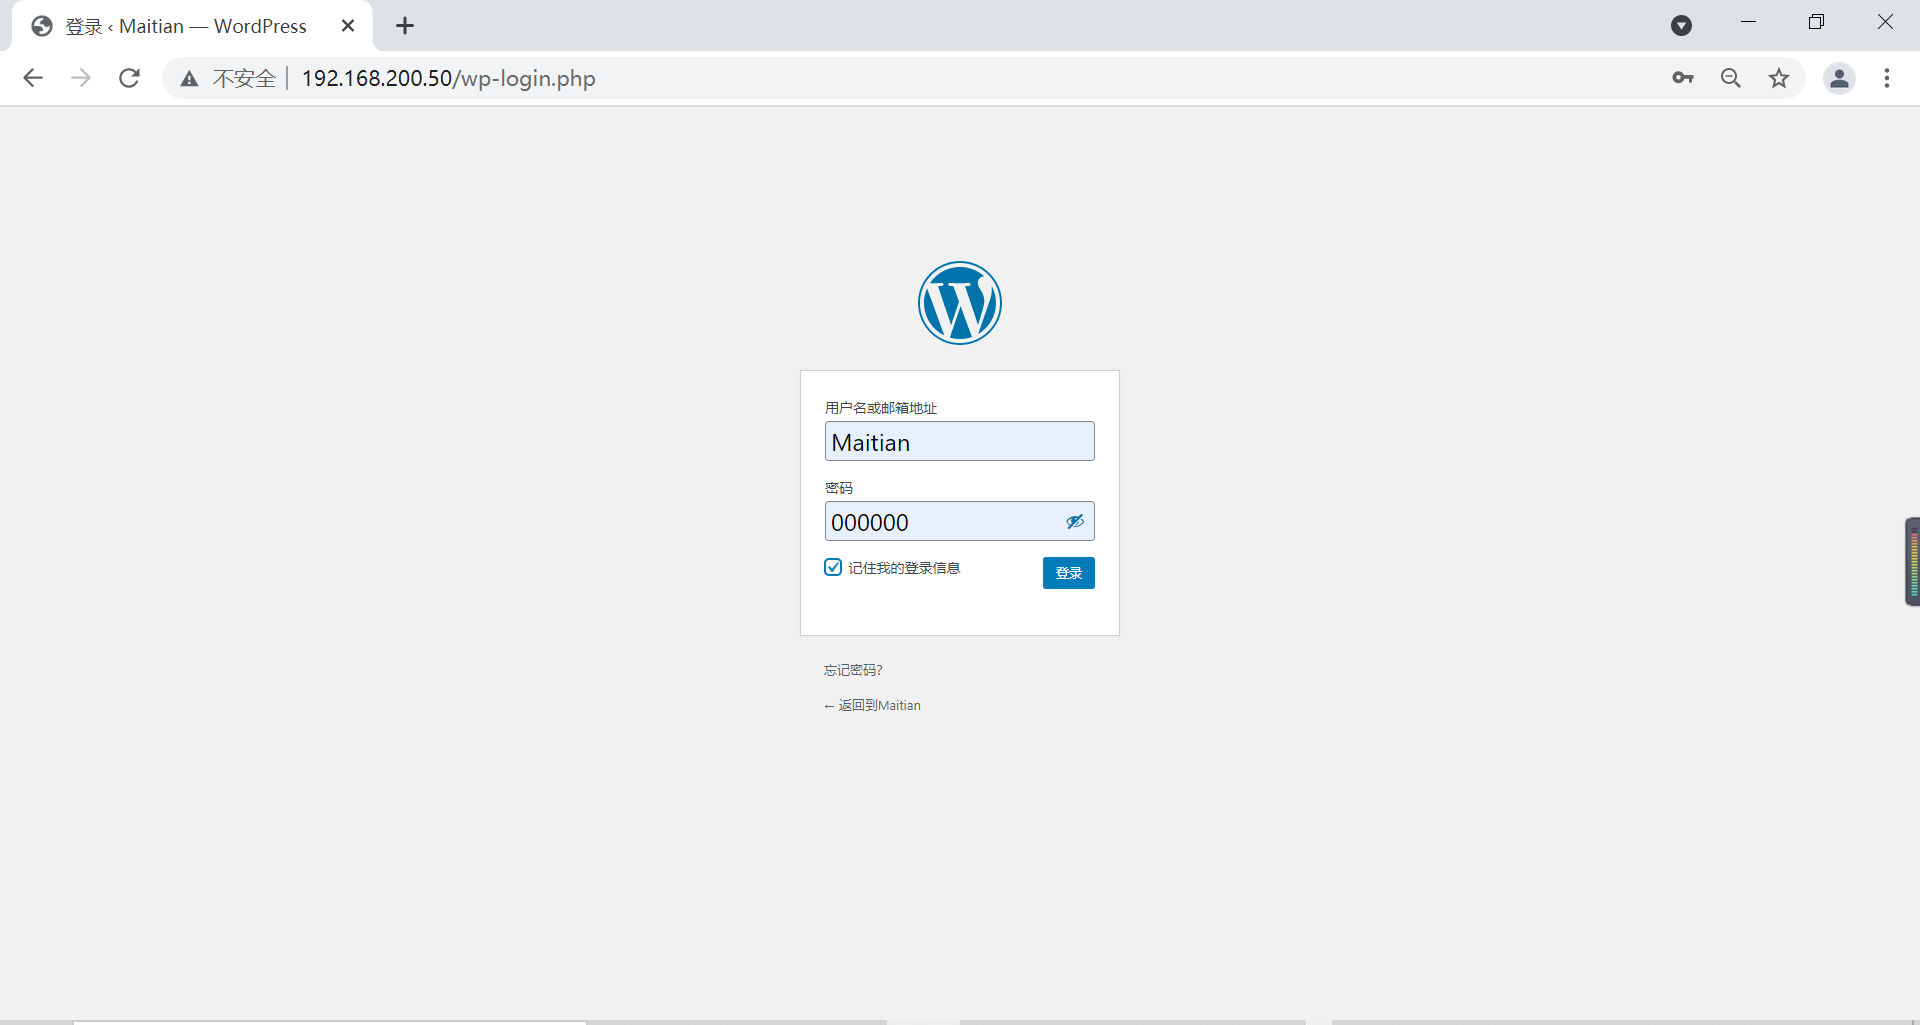The height and width of the screenshot is (1025, 1920).
Task: Click the 登录 login button
Action: [1069, 573]
